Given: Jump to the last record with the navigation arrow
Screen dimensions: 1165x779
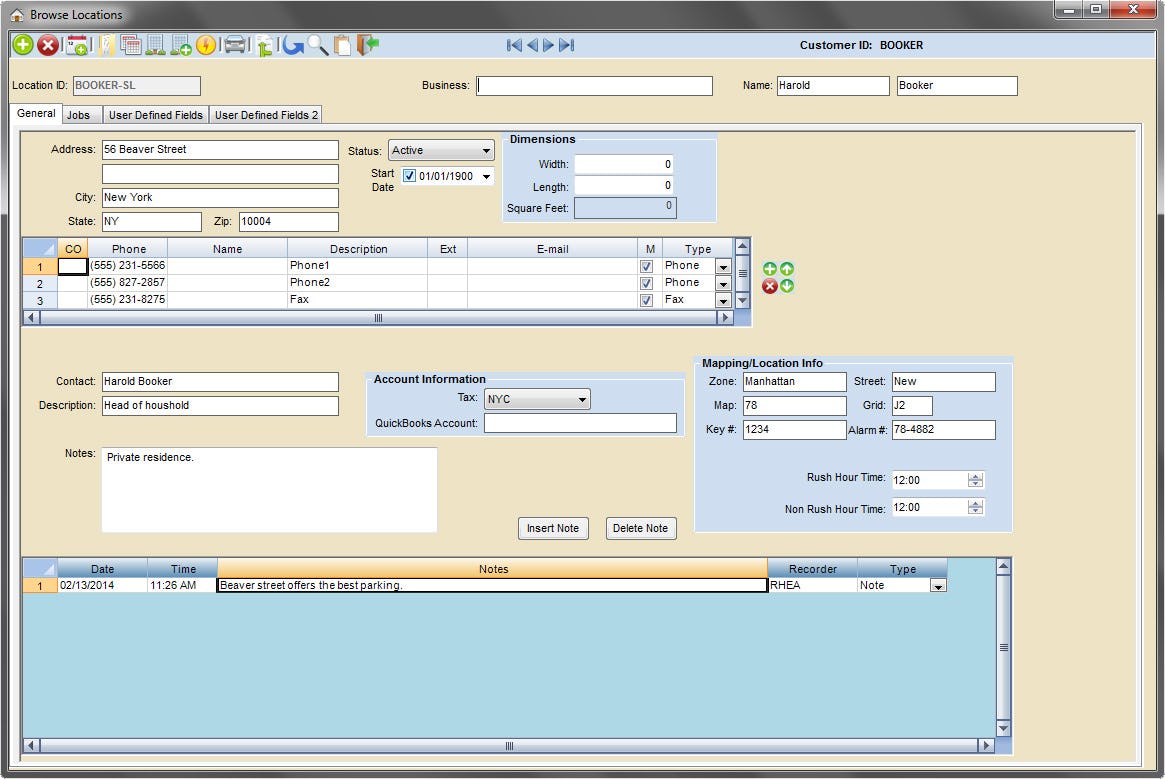Looking at the screenshot, I should 567,45.
